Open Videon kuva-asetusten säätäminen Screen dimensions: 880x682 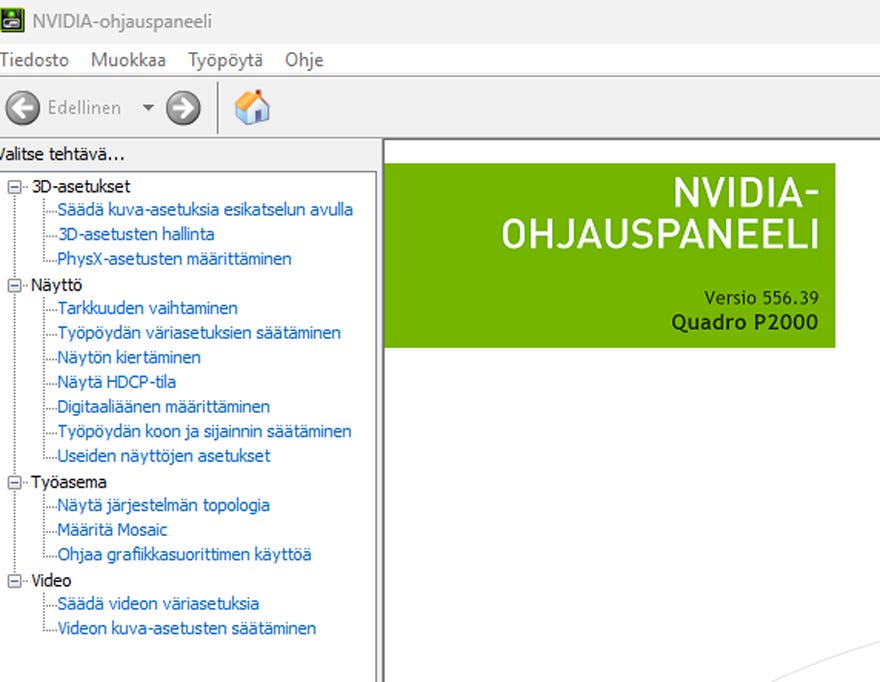187,628
